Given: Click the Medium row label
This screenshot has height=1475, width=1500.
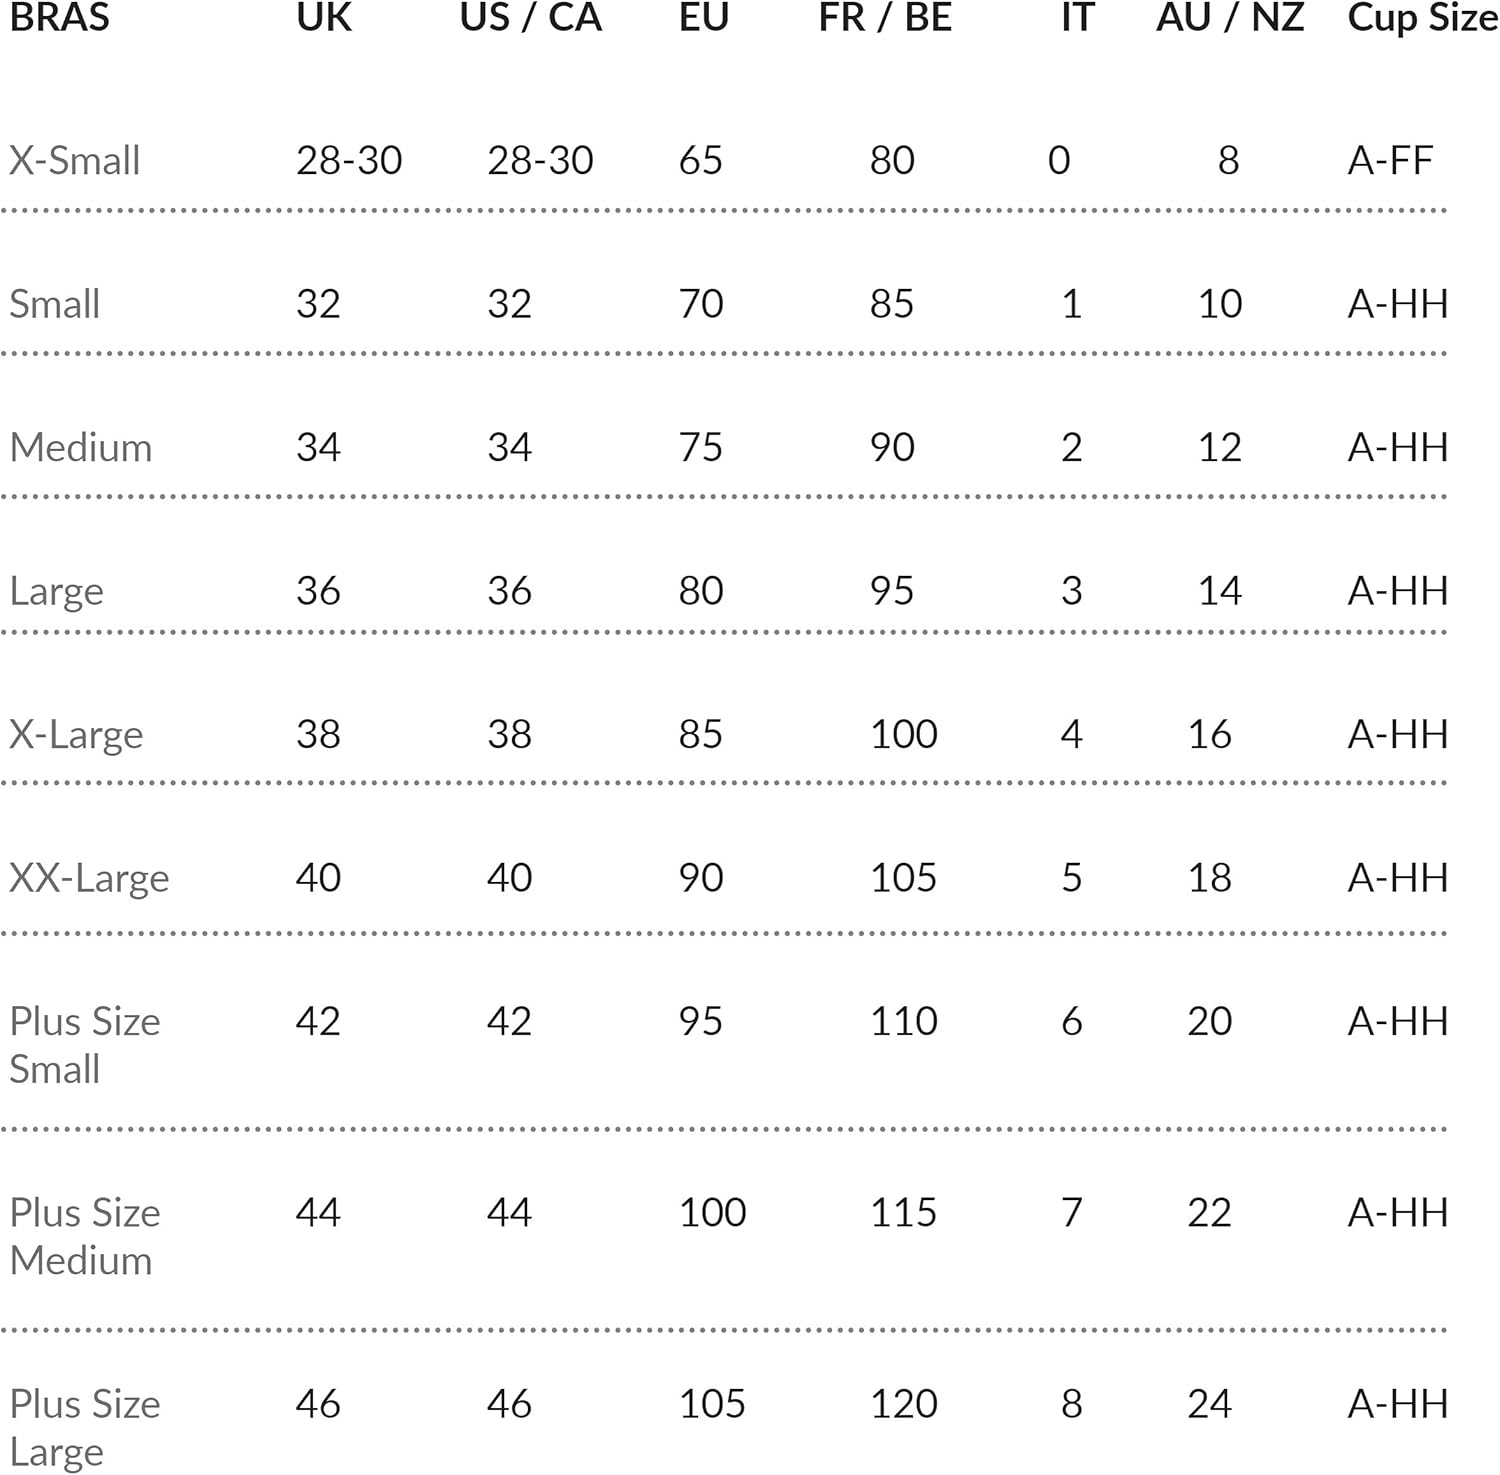Looking at the screenshot, I should tap(81, 447).
